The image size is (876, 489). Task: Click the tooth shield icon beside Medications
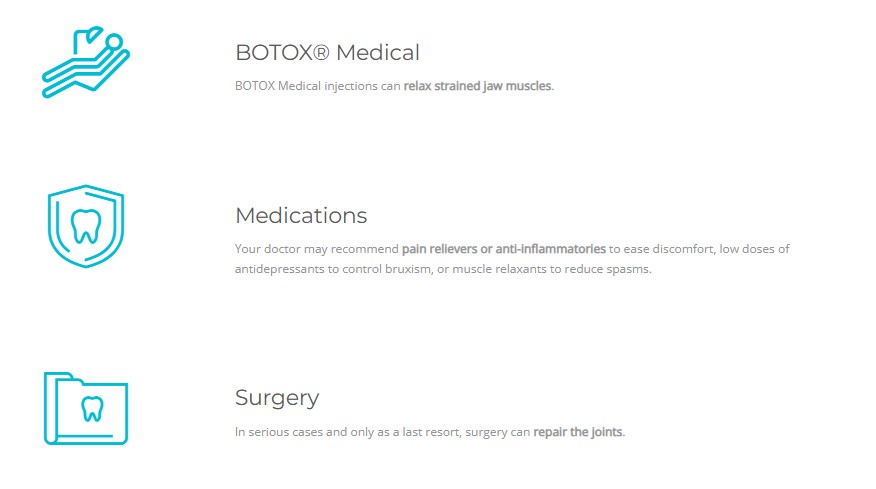pyautogui.click(x=86, y=226)
